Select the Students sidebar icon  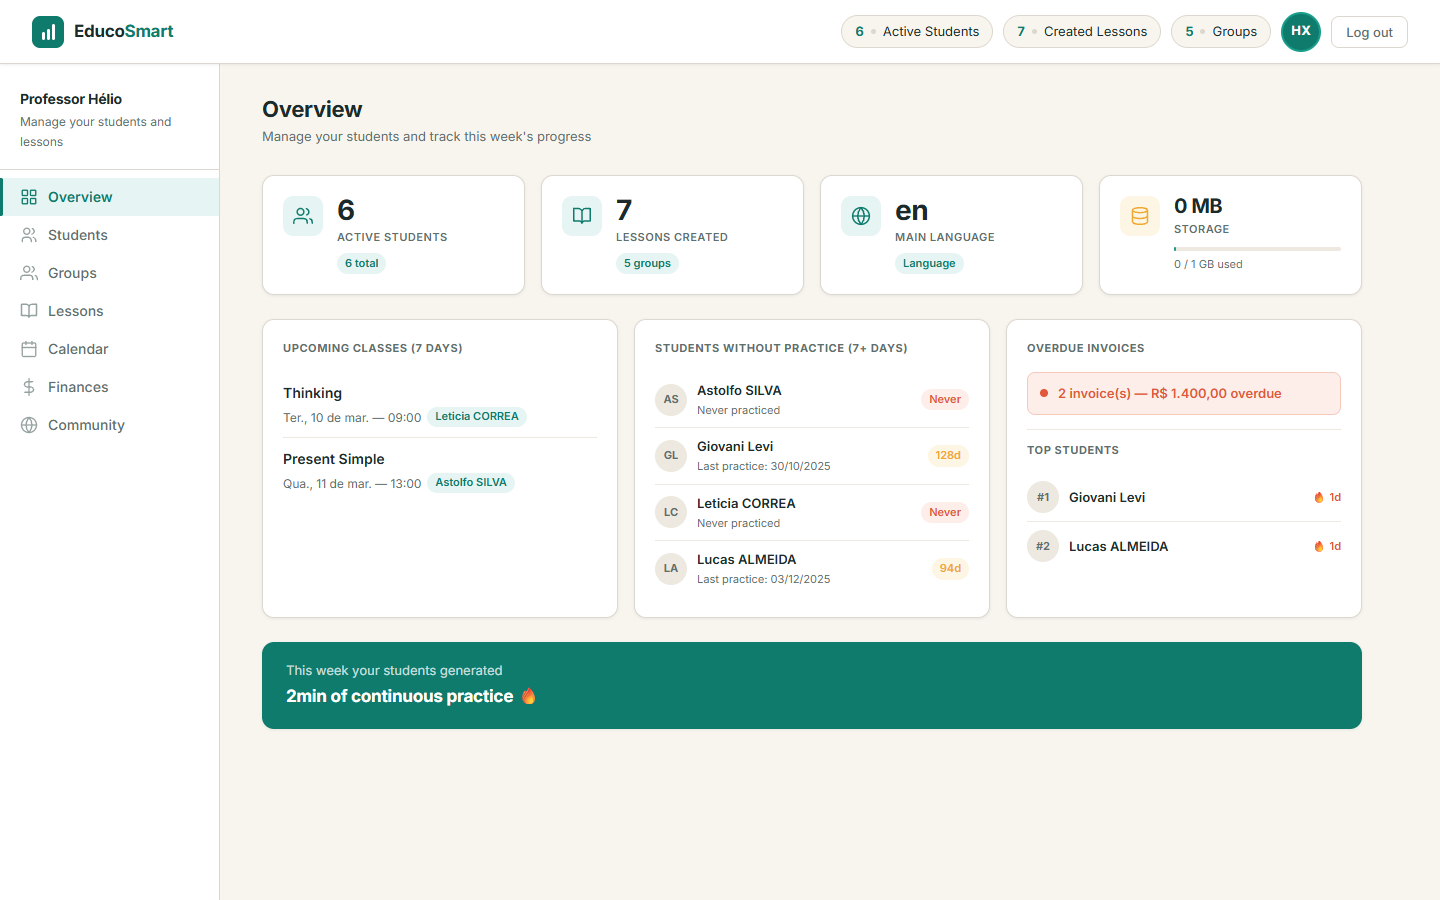[x=31, y=235]
